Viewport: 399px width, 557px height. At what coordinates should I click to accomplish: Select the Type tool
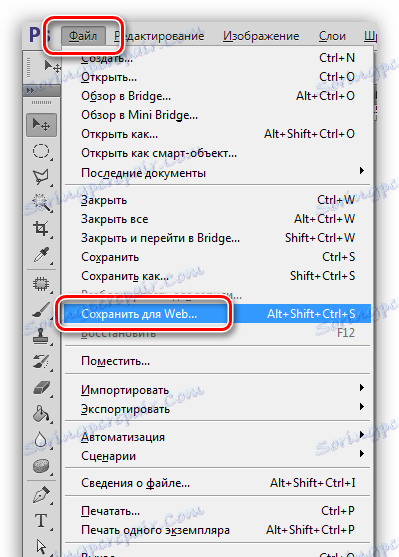[x=41, y=521]
